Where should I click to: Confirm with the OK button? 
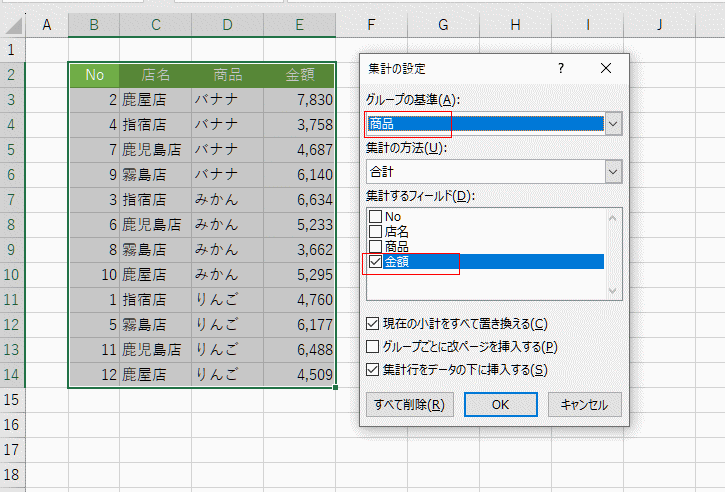coord(501,405)
